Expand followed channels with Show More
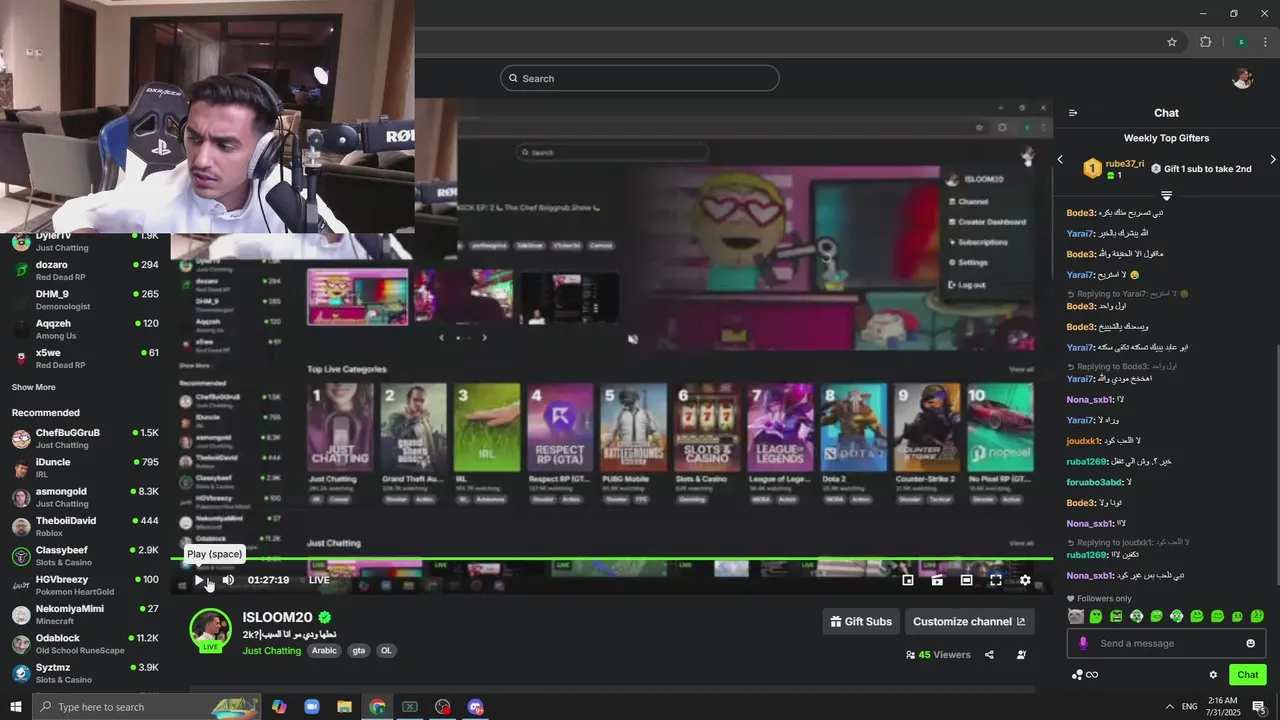Viewport: 1280px width, 720px height. click(34, 387)
